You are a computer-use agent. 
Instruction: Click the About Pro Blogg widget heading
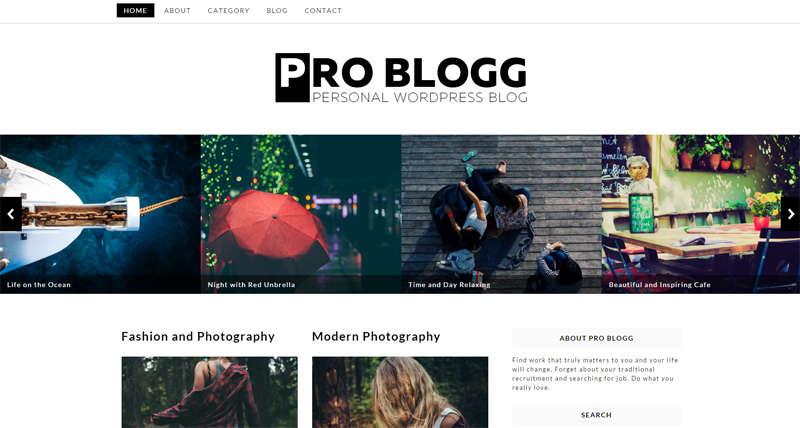pos(596,338)
